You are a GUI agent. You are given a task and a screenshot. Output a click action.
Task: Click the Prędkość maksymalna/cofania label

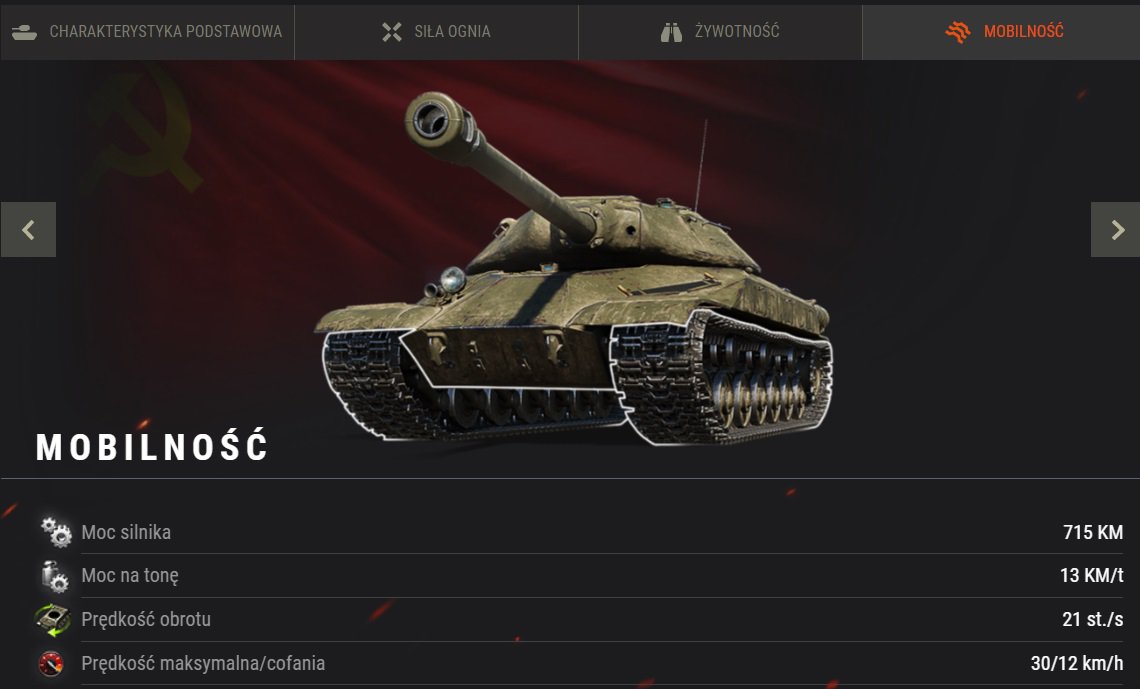click(x=203, y=664)
